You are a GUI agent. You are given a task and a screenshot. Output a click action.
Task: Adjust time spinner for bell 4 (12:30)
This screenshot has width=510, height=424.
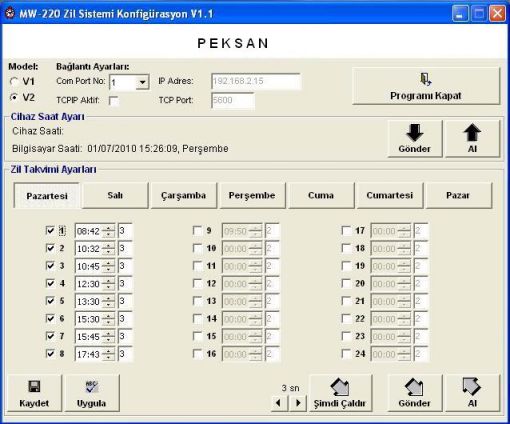(x=109, y=284)
